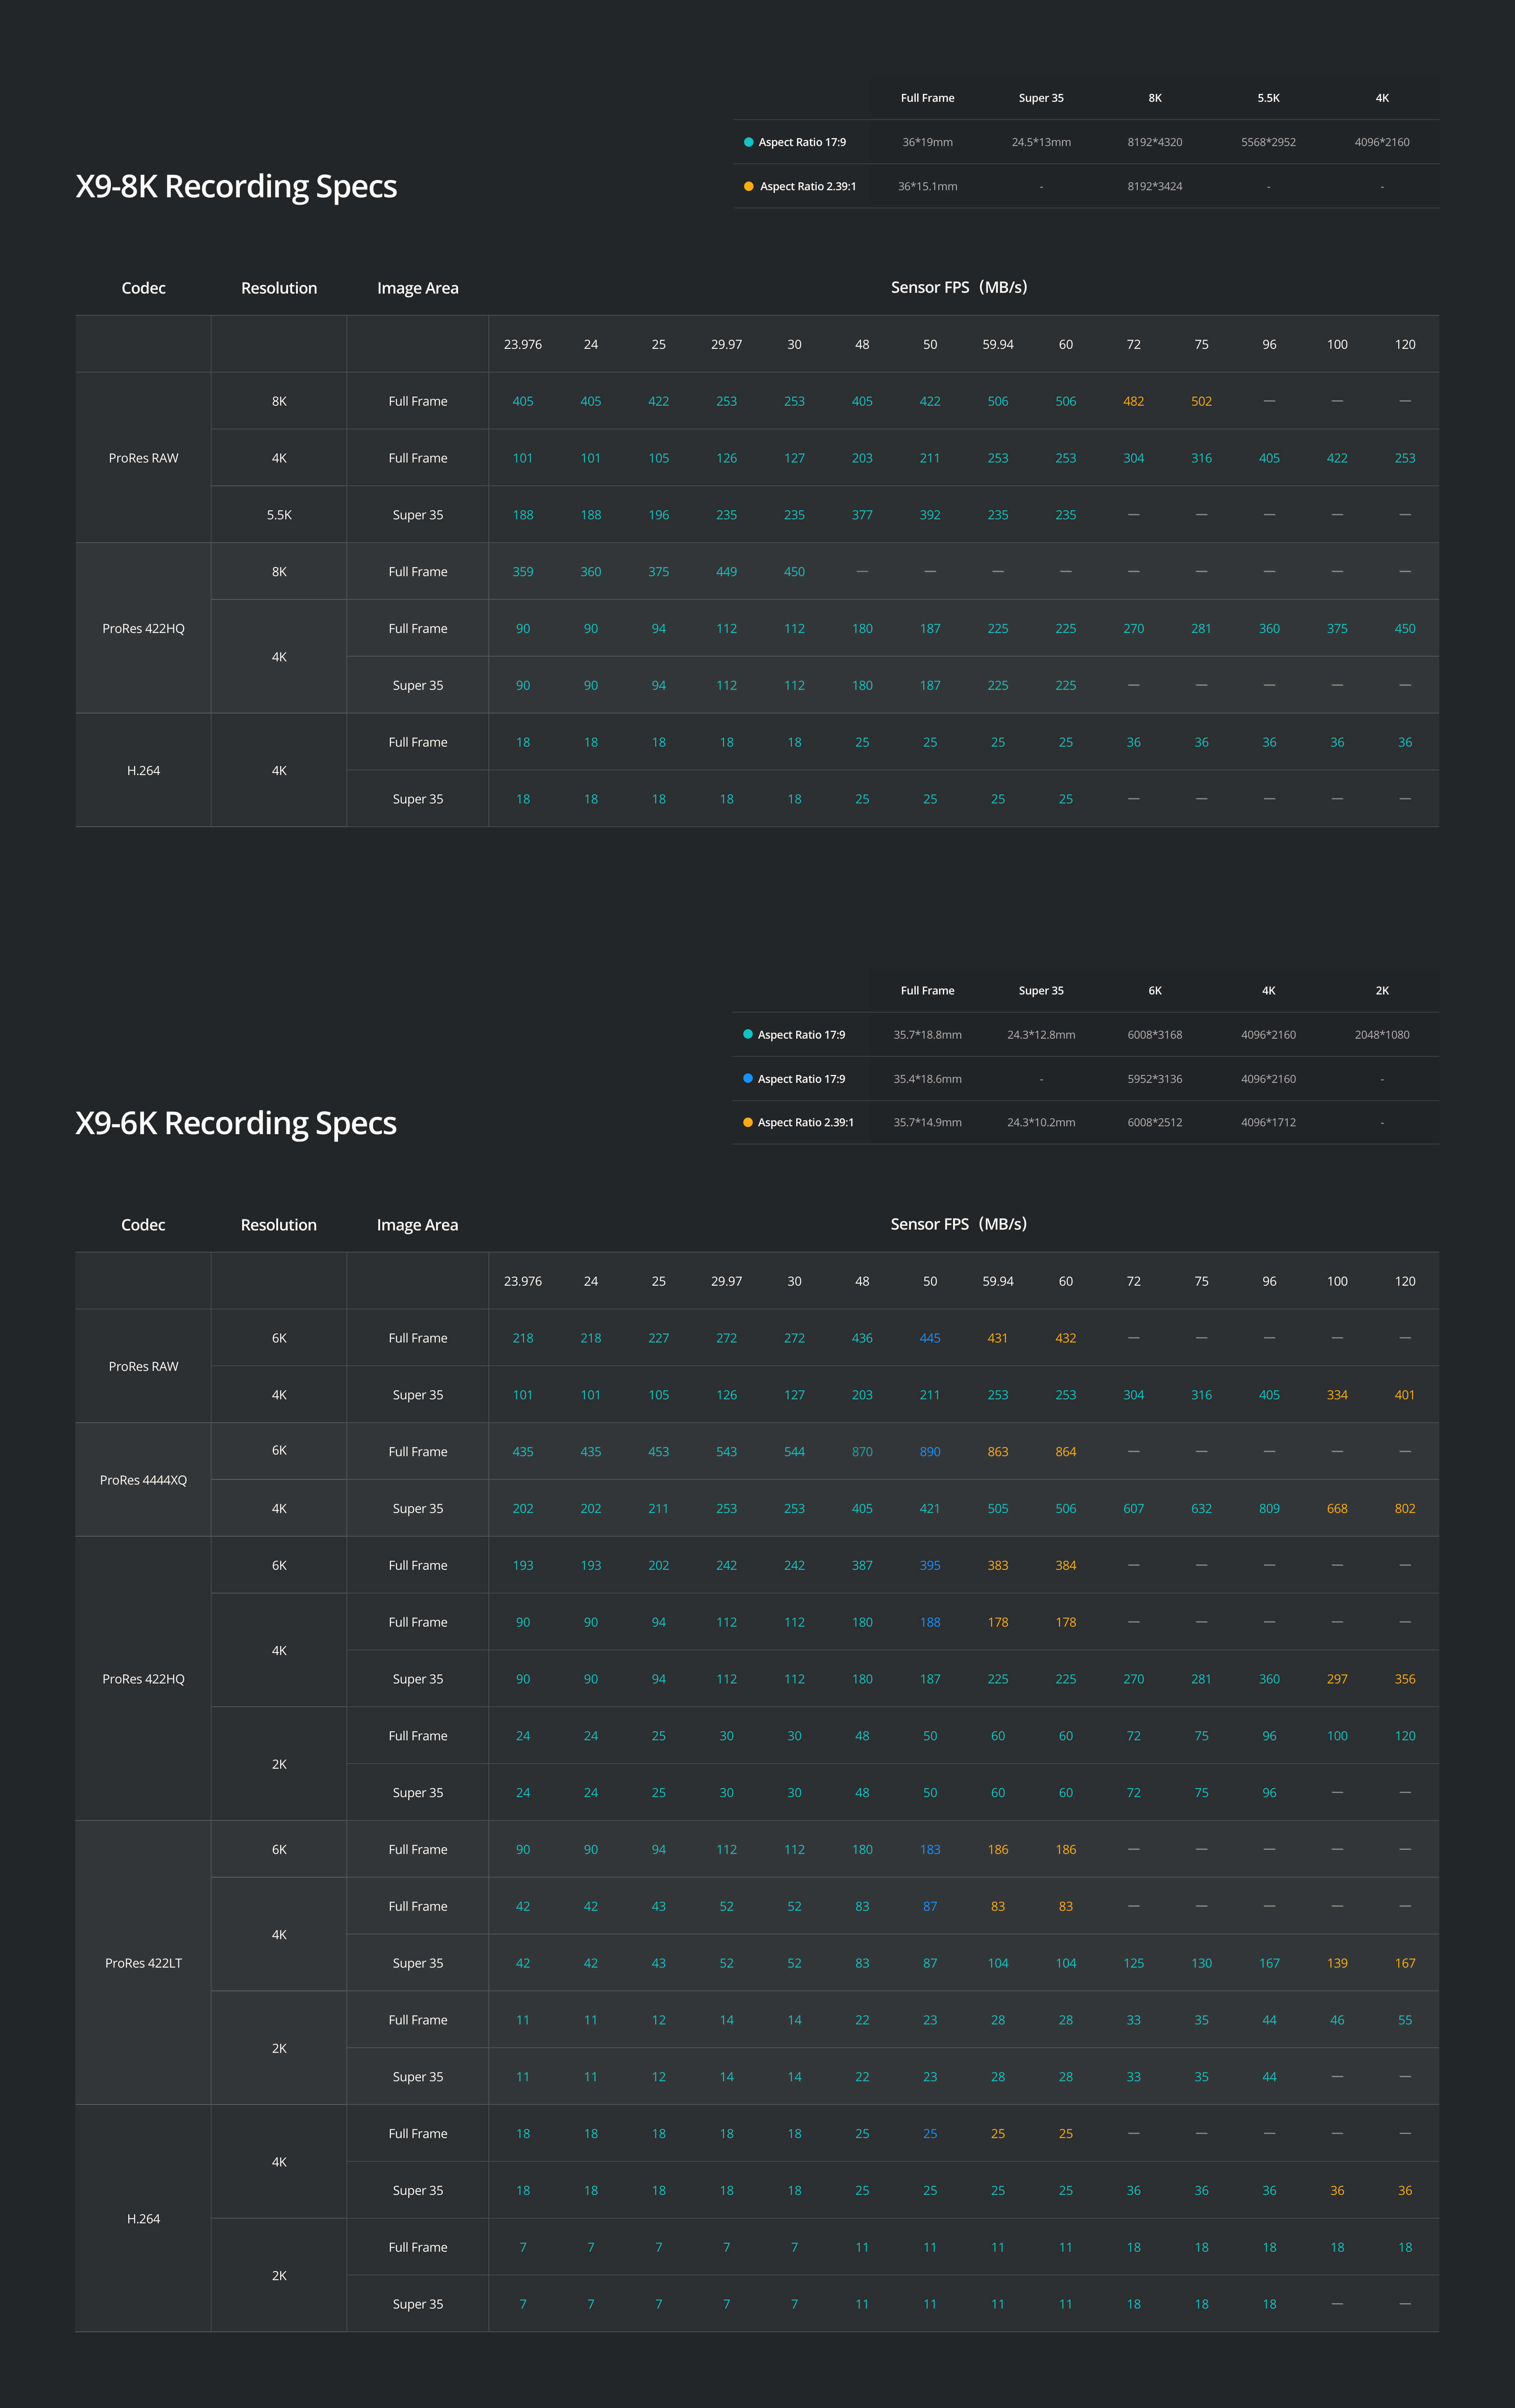The height and width of the screenshot is (2408, 1515).
Task: Click the "24.3*12.8mm" value
Action: click(x=1041, y=1035)
